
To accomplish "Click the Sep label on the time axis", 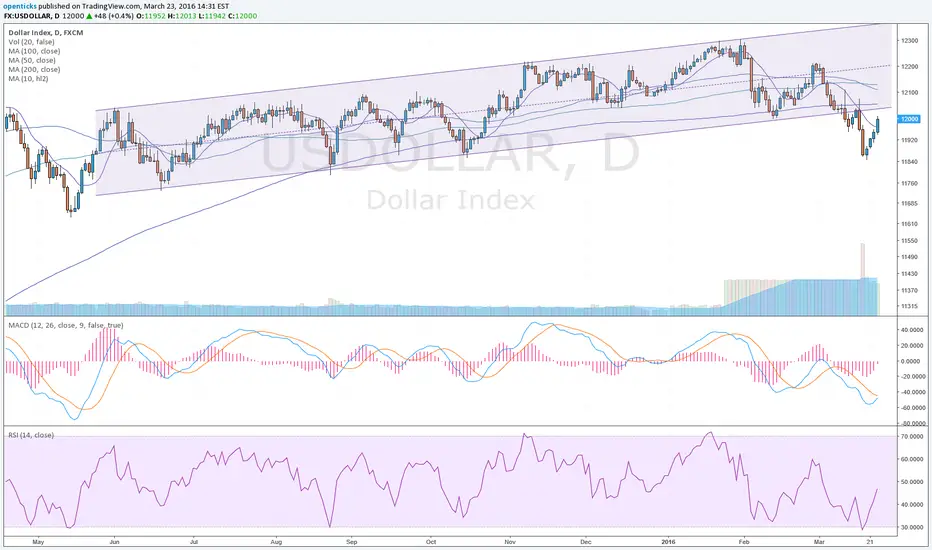I will pos(351,542).
